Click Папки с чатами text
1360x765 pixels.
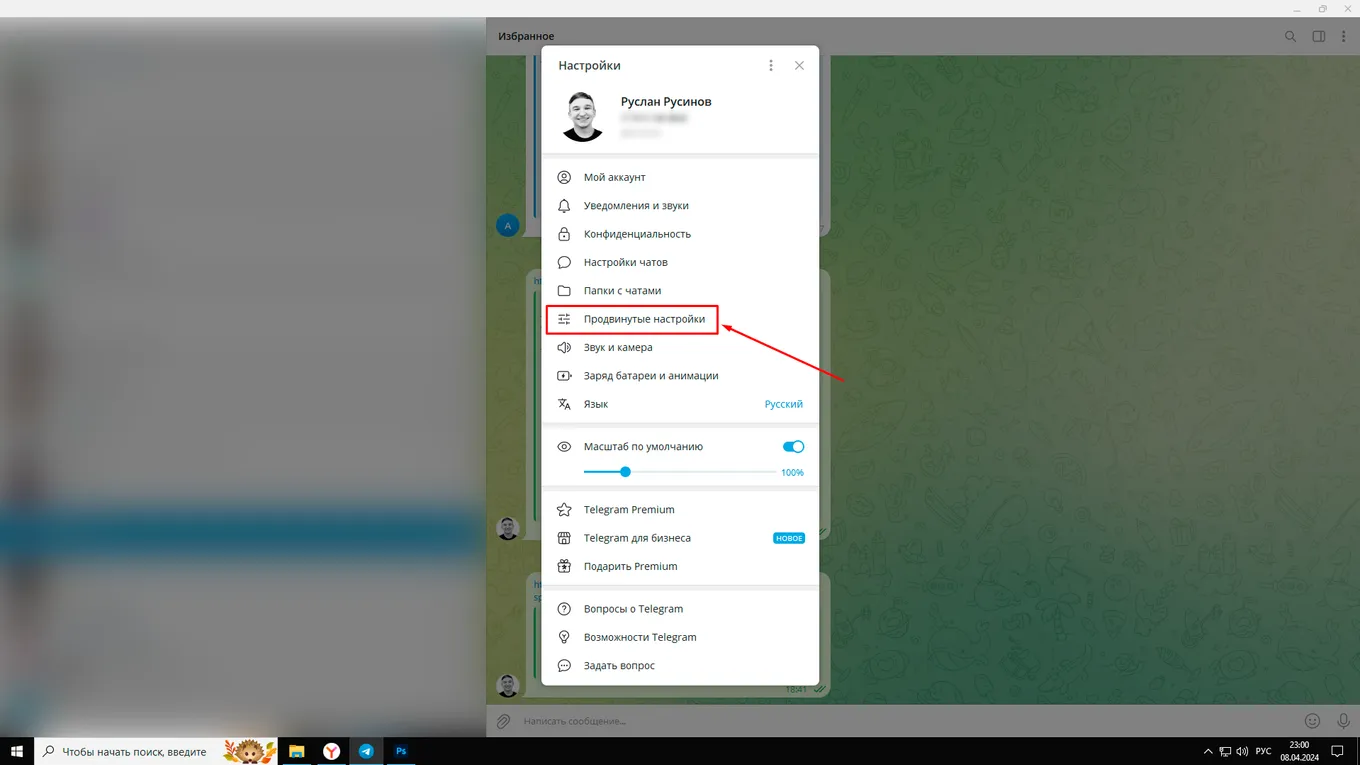click(x=622, y=291)
